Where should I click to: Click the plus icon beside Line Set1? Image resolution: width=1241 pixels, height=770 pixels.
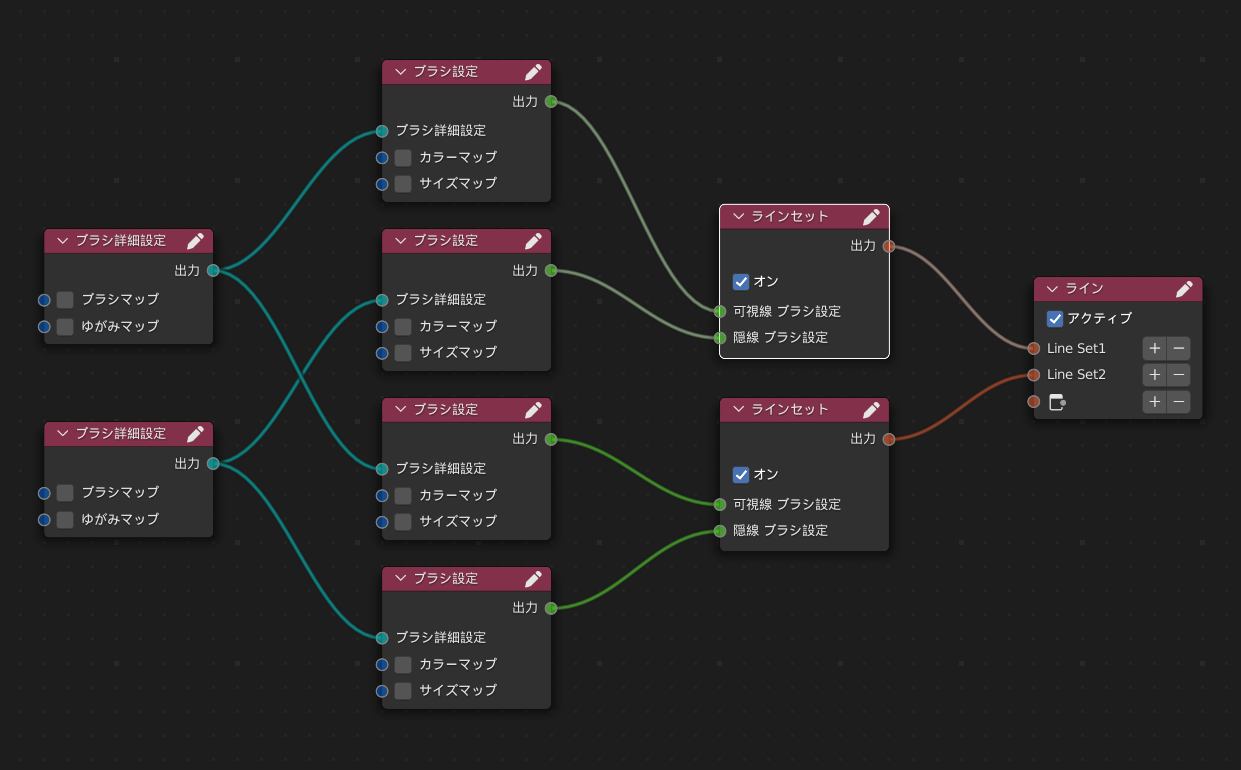[1154, 348]
